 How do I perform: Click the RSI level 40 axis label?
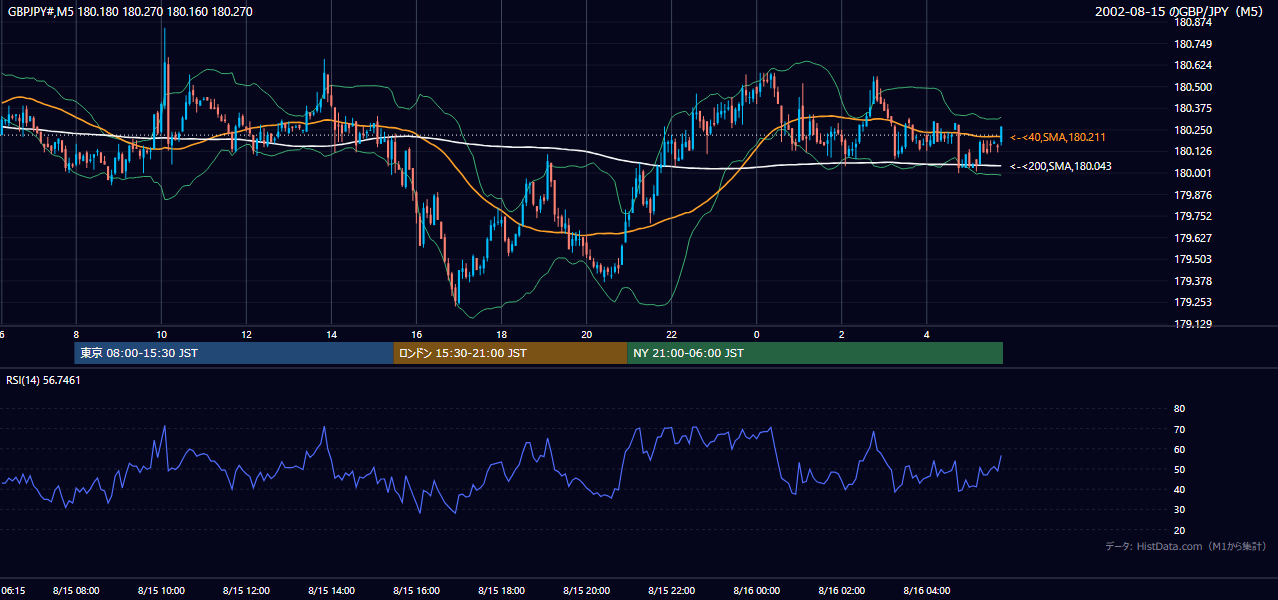click(1179, 490)
